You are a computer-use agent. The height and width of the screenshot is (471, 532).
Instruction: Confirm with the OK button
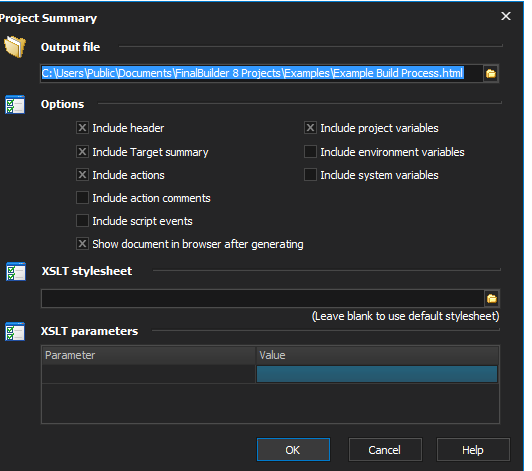point(293,450)
